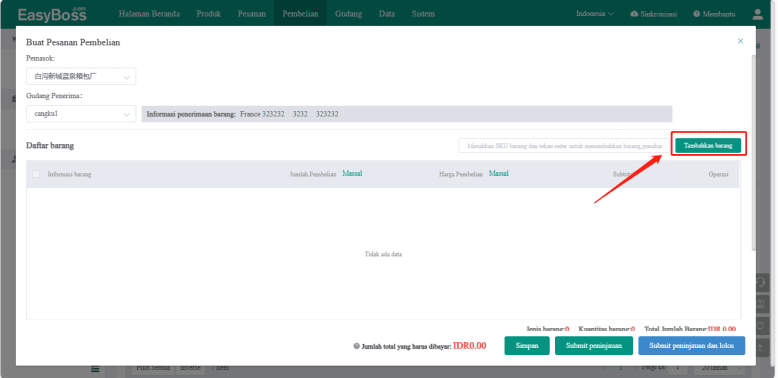
Task: Click info icon beside Jumlah total
Action: click(356, 346)
